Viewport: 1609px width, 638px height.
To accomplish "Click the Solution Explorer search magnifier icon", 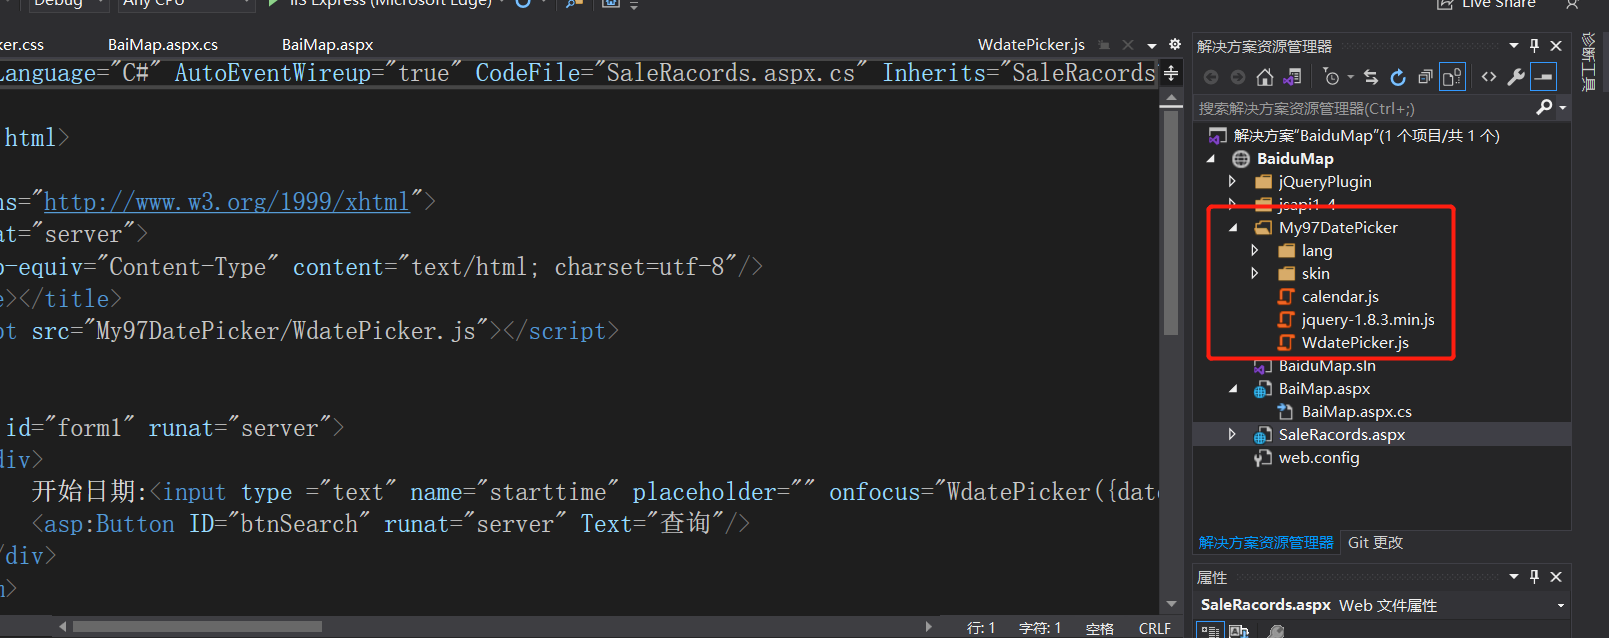I will [x=1544, y=107].
